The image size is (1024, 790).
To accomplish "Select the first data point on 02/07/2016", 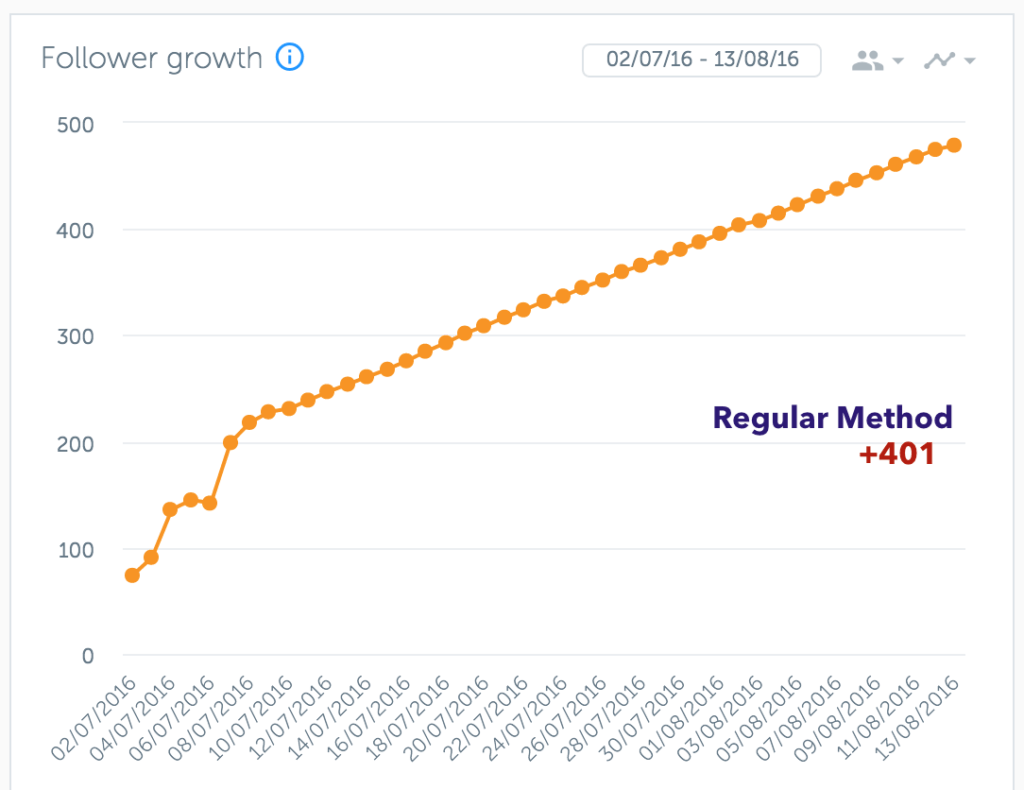I will point(132,575).
